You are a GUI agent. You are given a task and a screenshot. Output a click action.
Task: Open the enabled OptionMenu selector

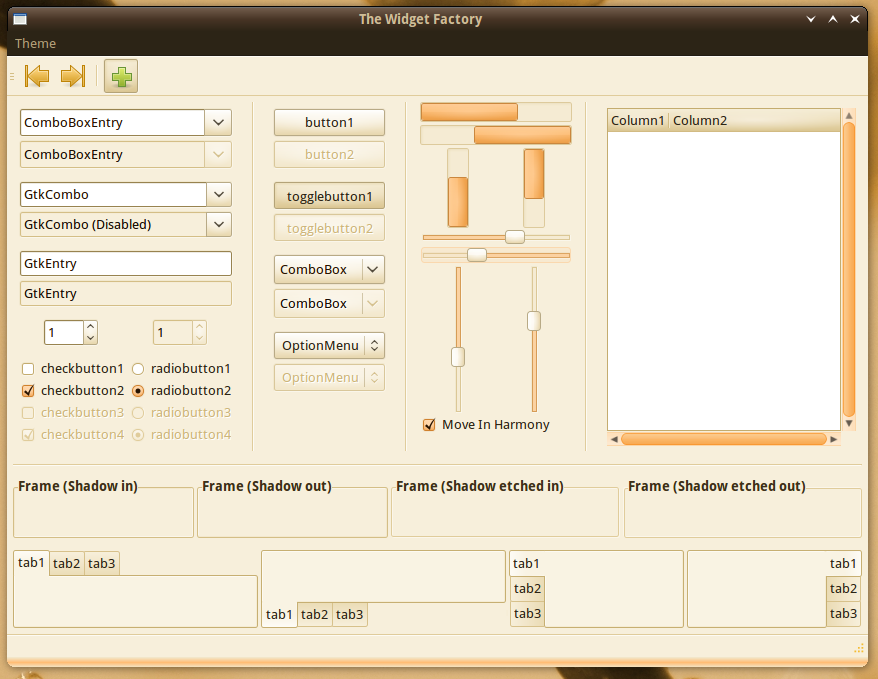tap(329, 346)
